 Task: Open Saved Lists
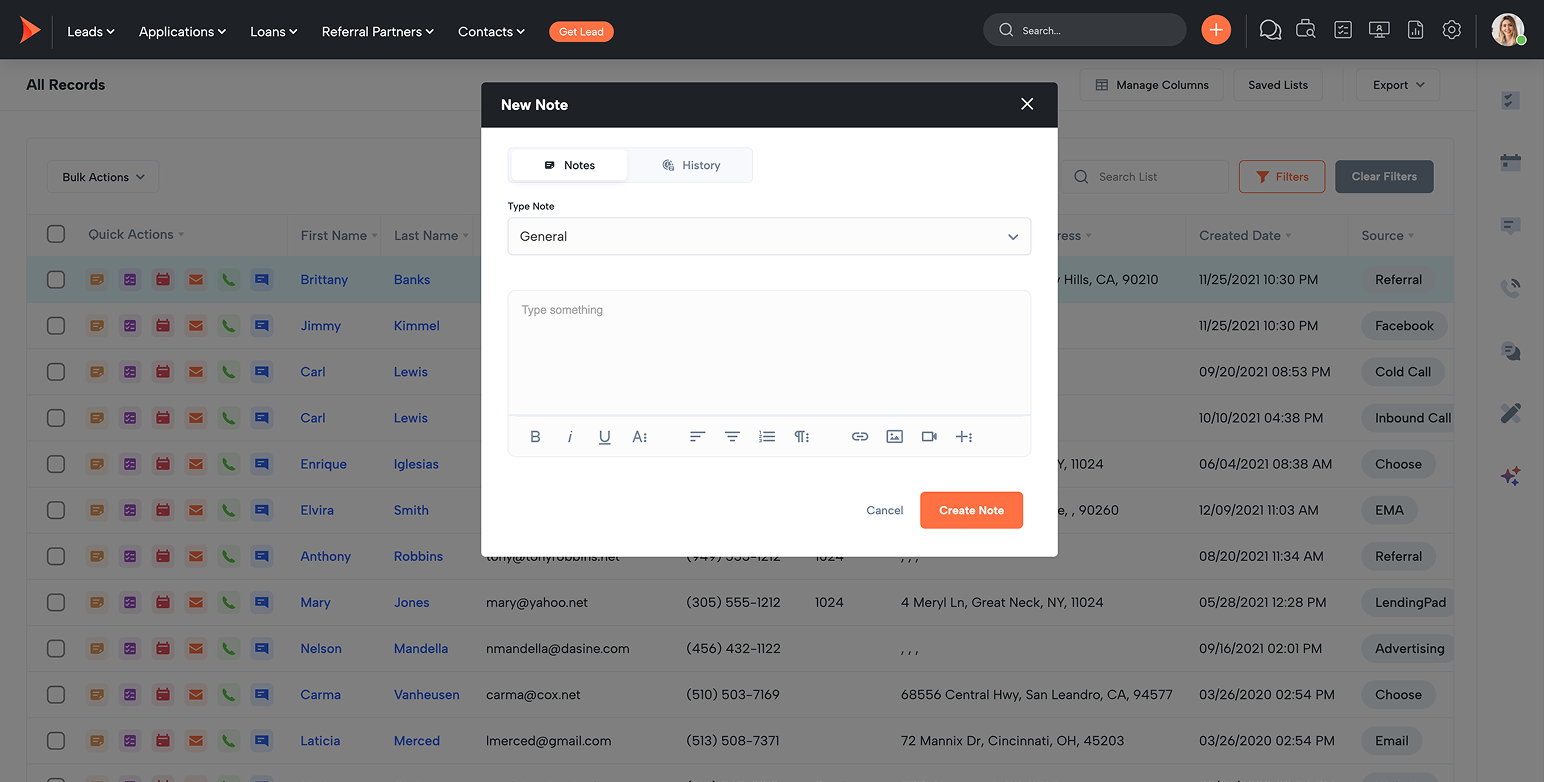click(x=1278, y=85)
